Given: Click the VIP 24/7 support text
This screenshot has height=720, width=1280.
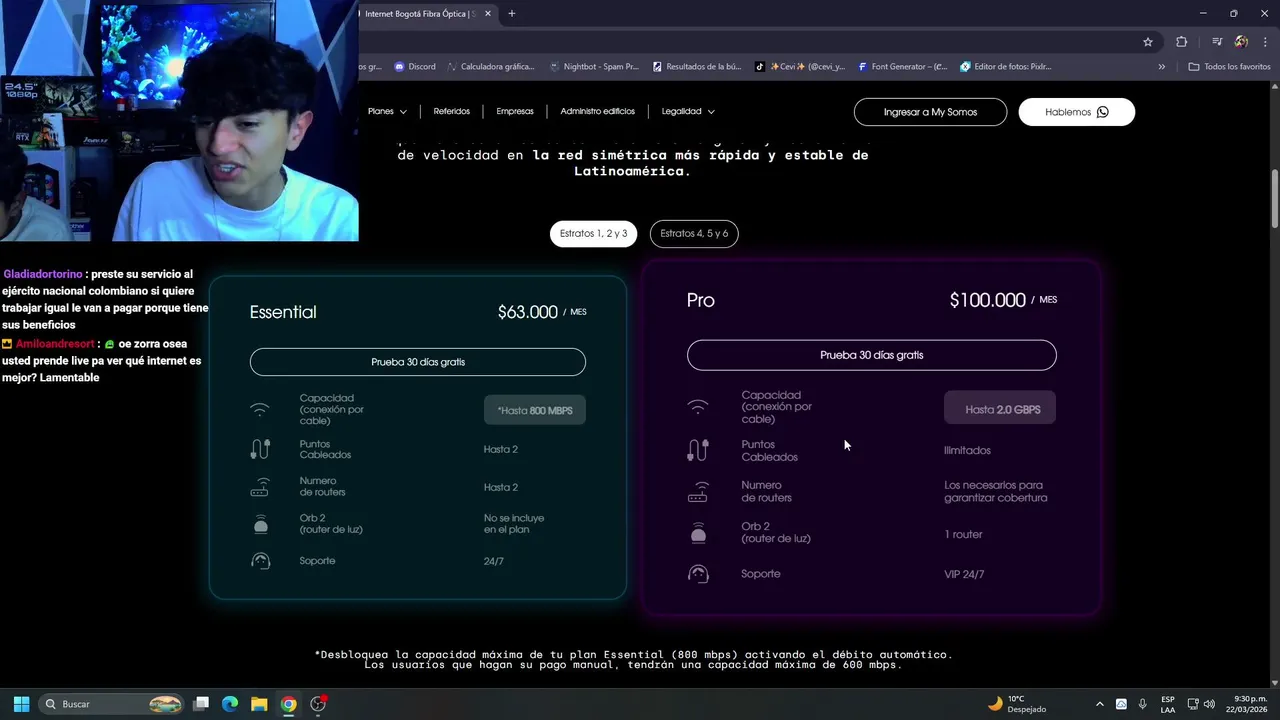Looking at the screenshot, I should click(964, 574).
